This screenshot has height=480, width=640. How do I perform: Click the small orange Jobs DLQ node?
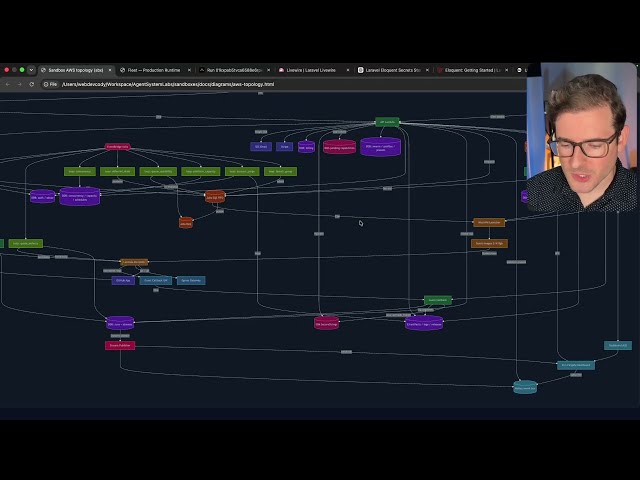[x=186, y=223]
